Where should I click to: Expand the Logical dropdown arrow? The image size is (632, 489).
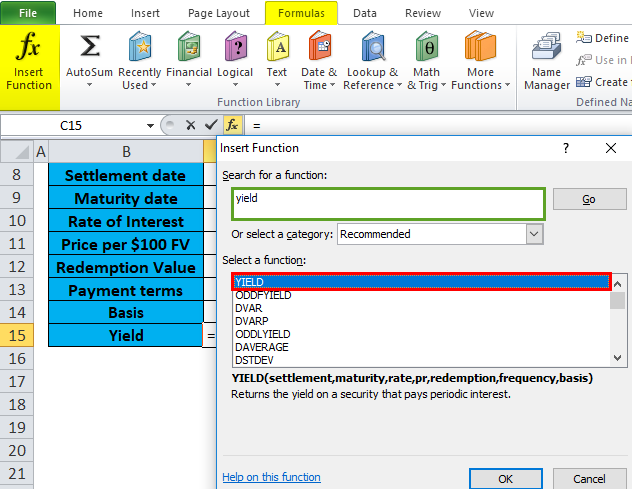pyautogui.click(x=235, y=85)
